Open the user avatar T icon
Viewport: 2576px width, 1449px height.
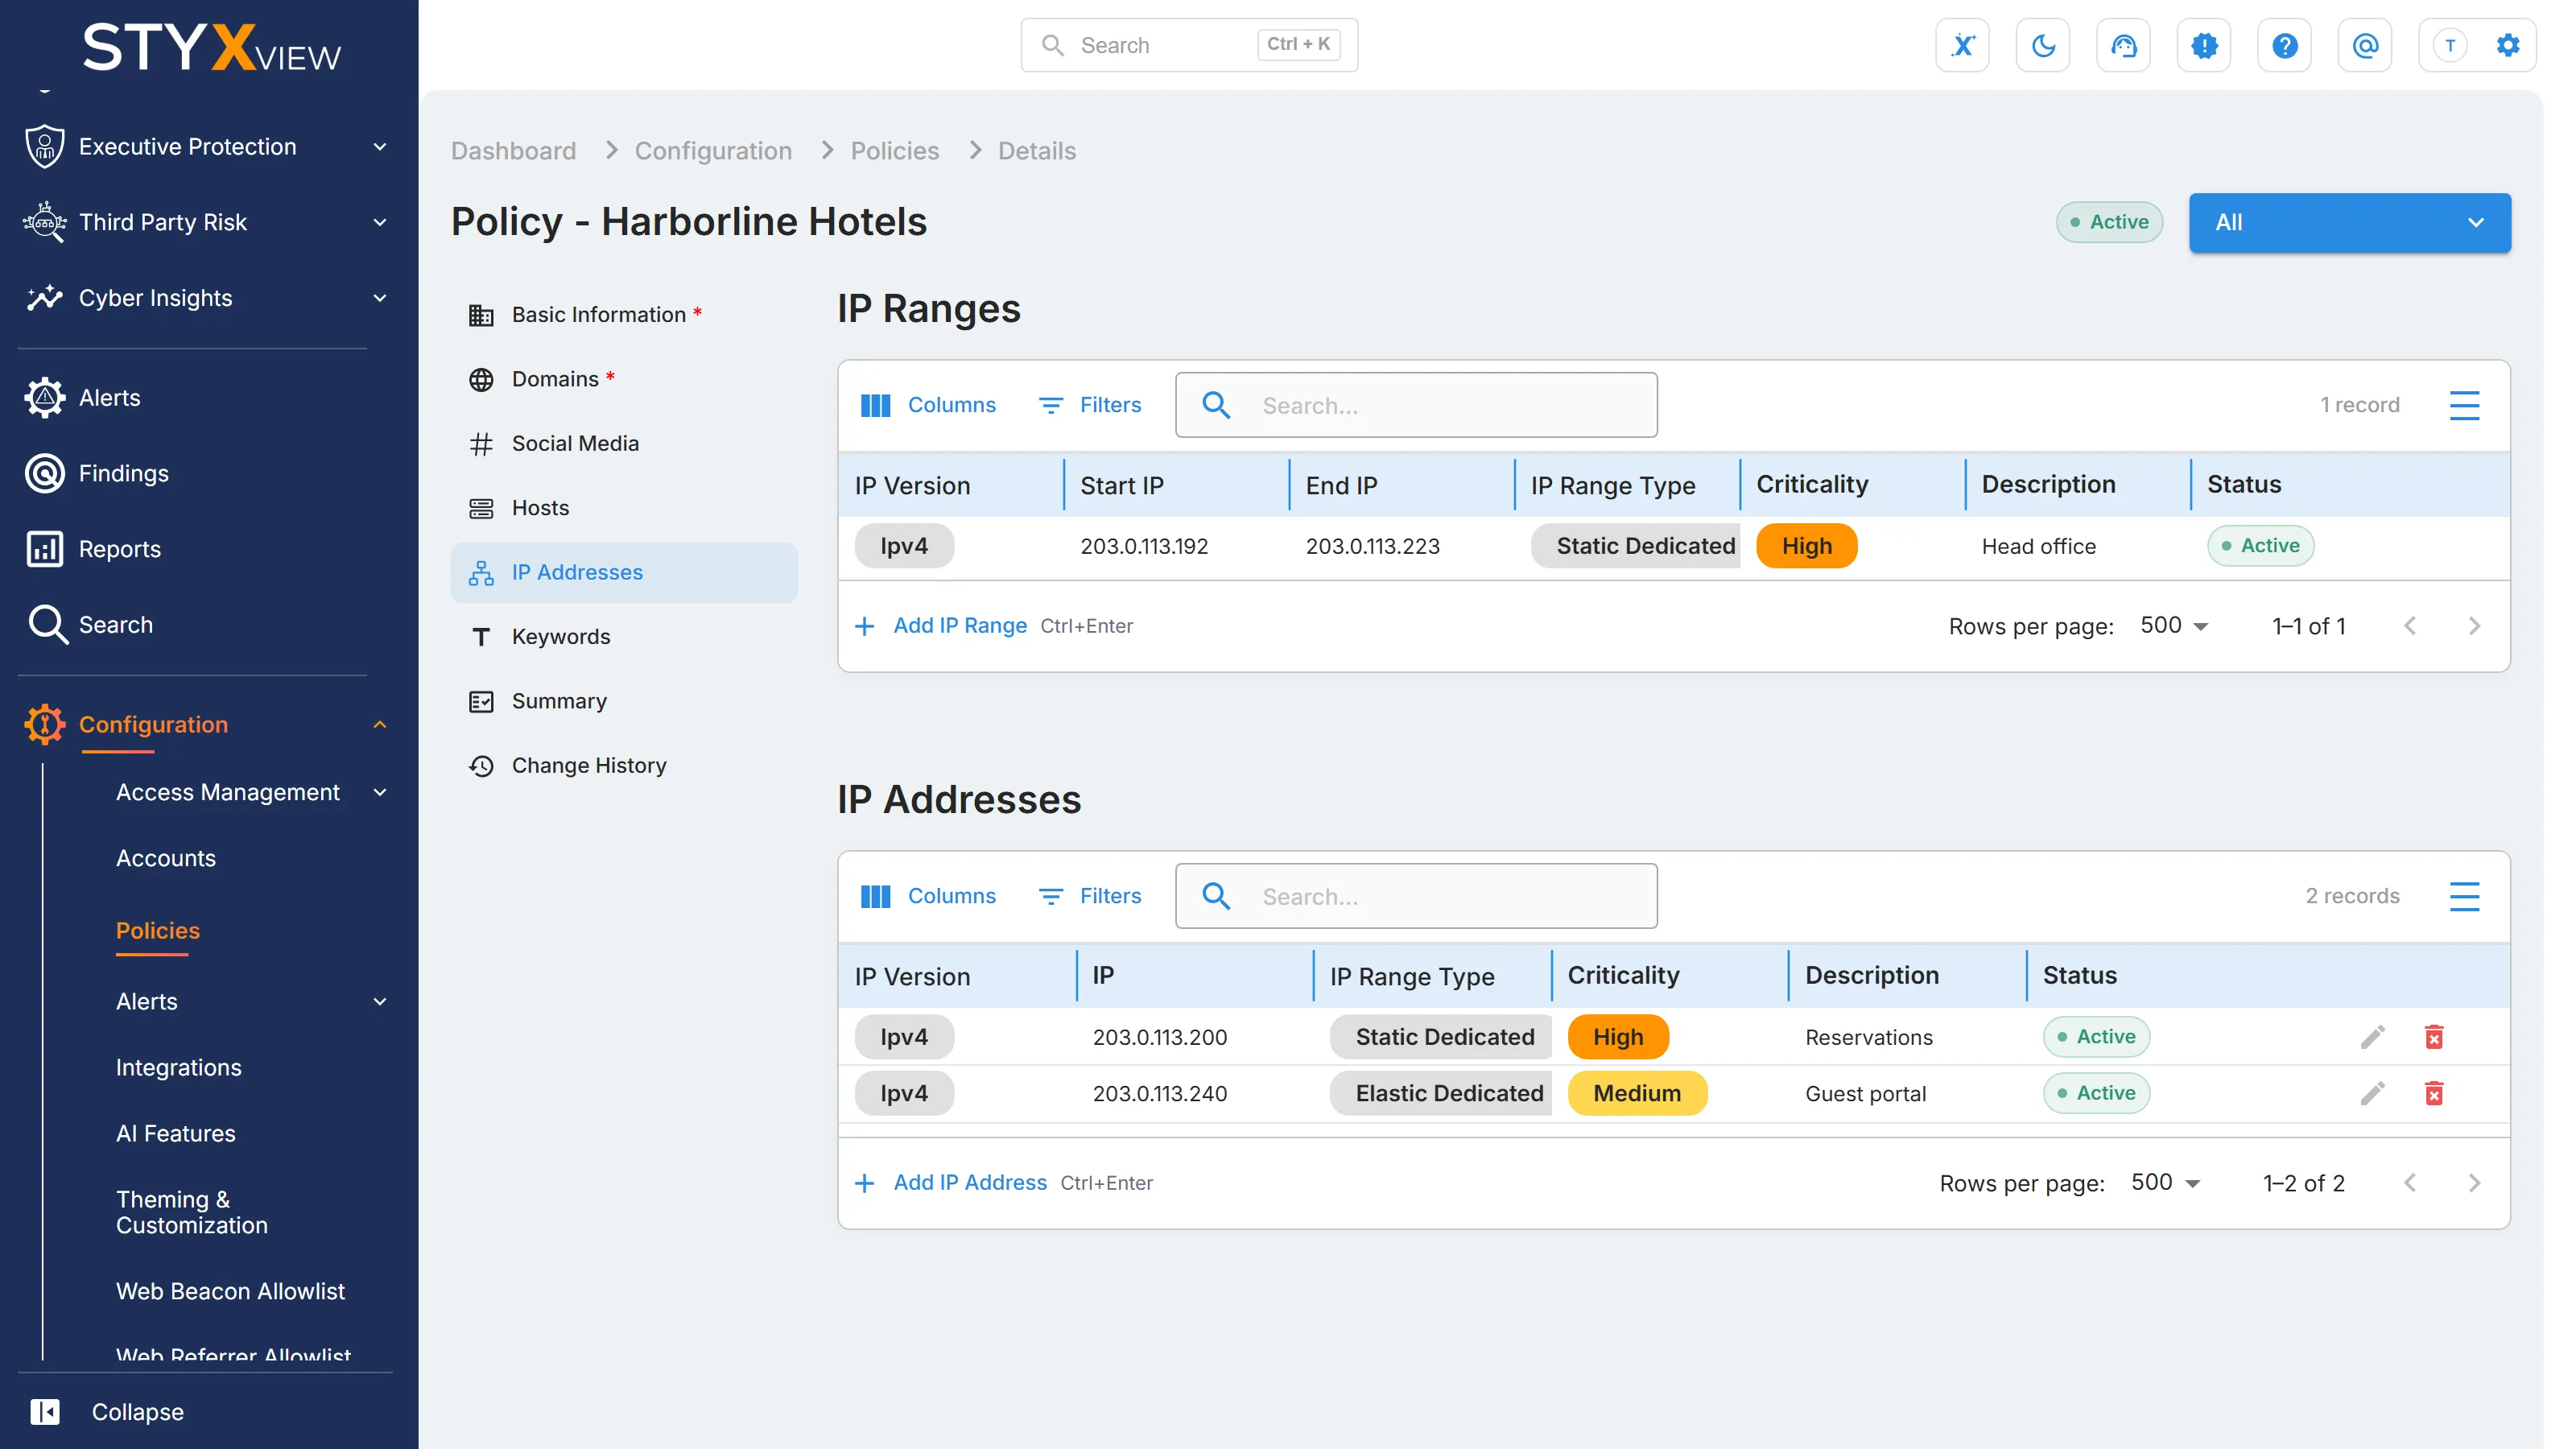click(x=2450, y=45)
